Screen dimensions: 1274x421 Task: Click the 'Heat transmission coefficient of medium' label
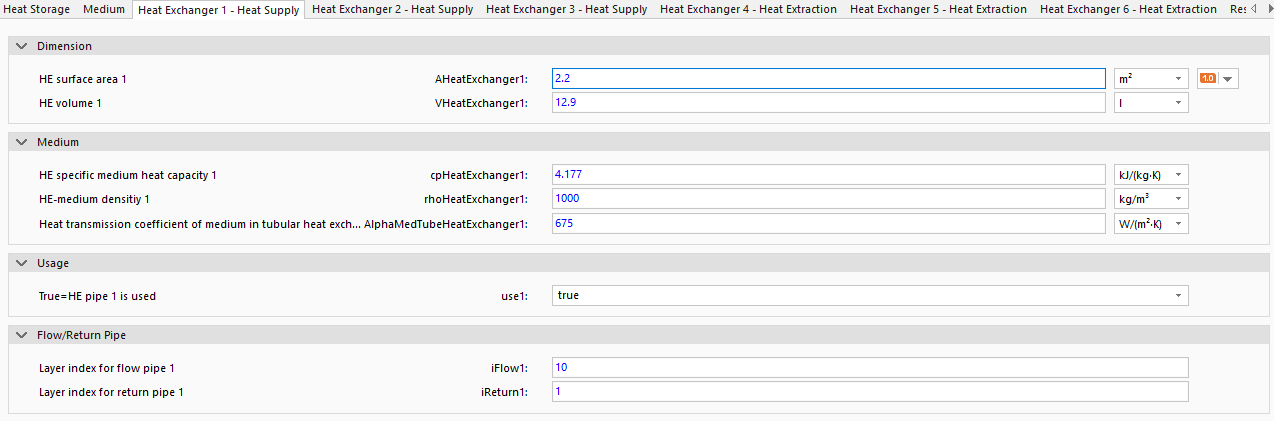click(x=199, y=224)
